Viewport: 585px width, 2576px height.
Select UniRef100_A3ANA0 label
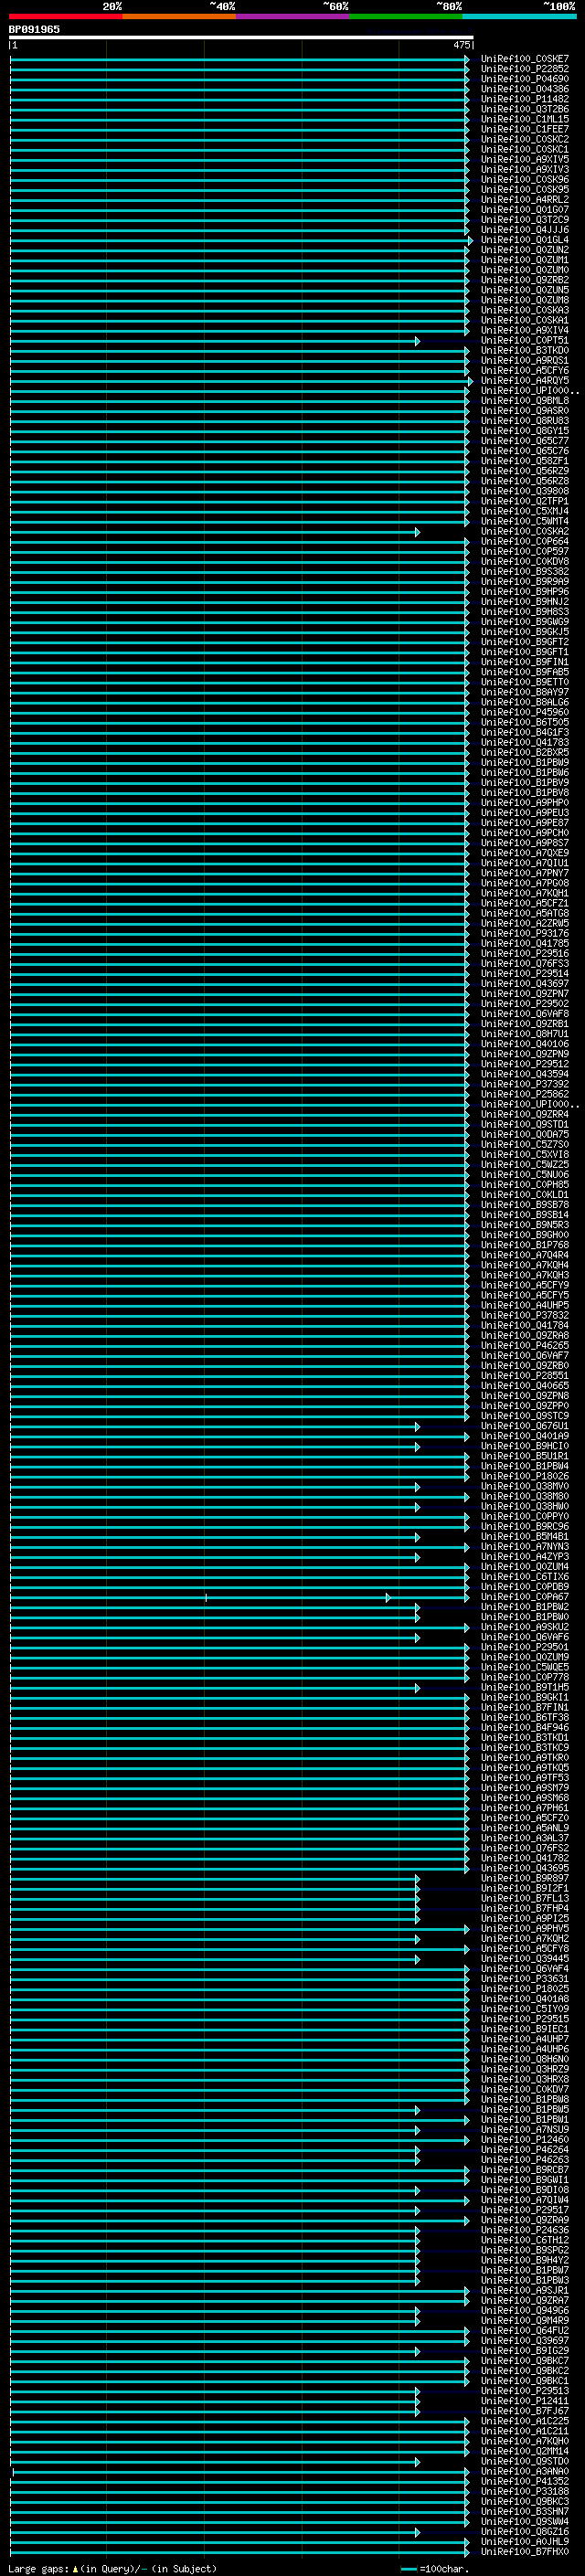(525, 2471)
